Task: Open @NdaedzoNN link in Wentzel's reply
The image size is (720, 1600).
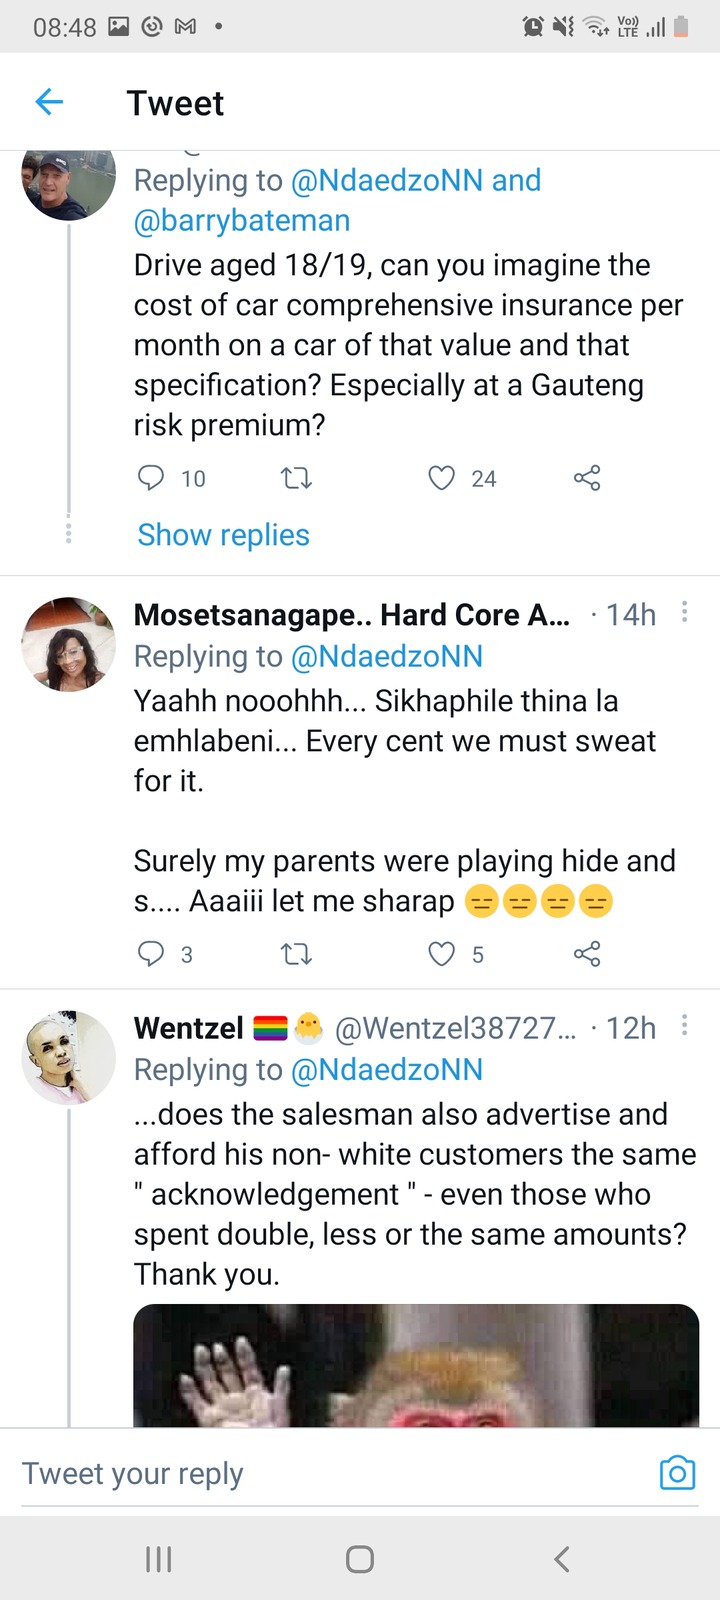Action: [386, 1069]
